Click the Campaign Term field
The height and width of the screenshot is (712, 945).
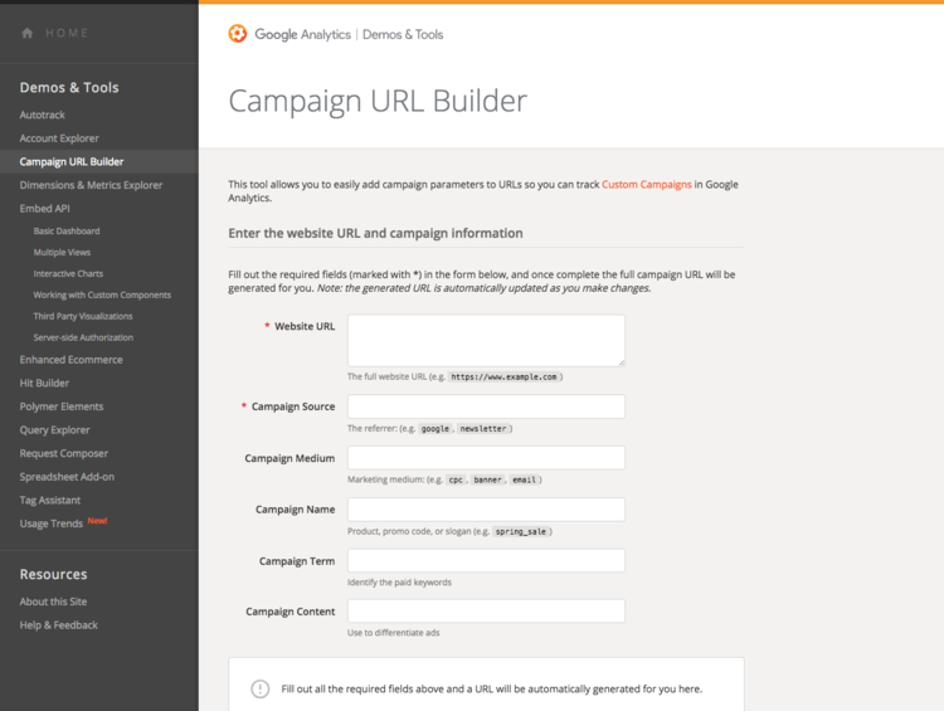(486, 561)
